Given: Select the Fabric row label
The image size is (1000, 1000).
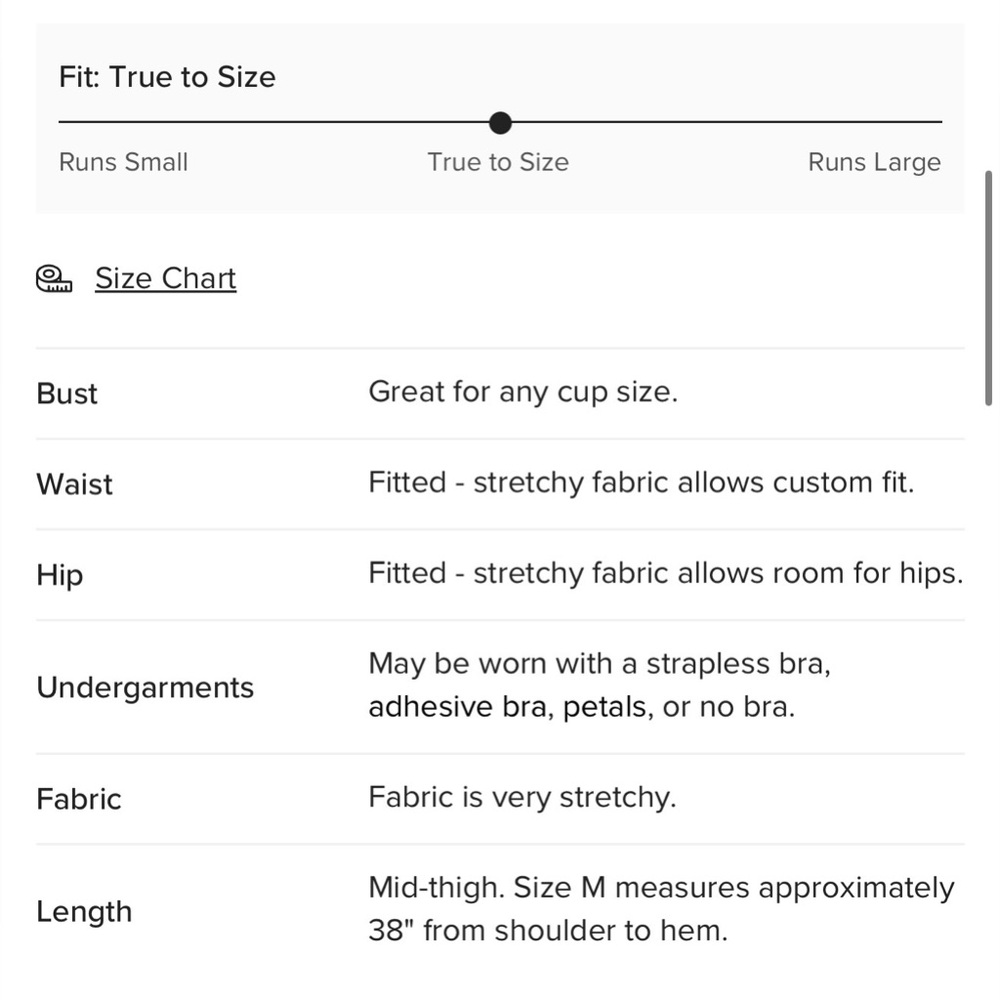Looking at the screenshot, I should (x=79, y=799).
